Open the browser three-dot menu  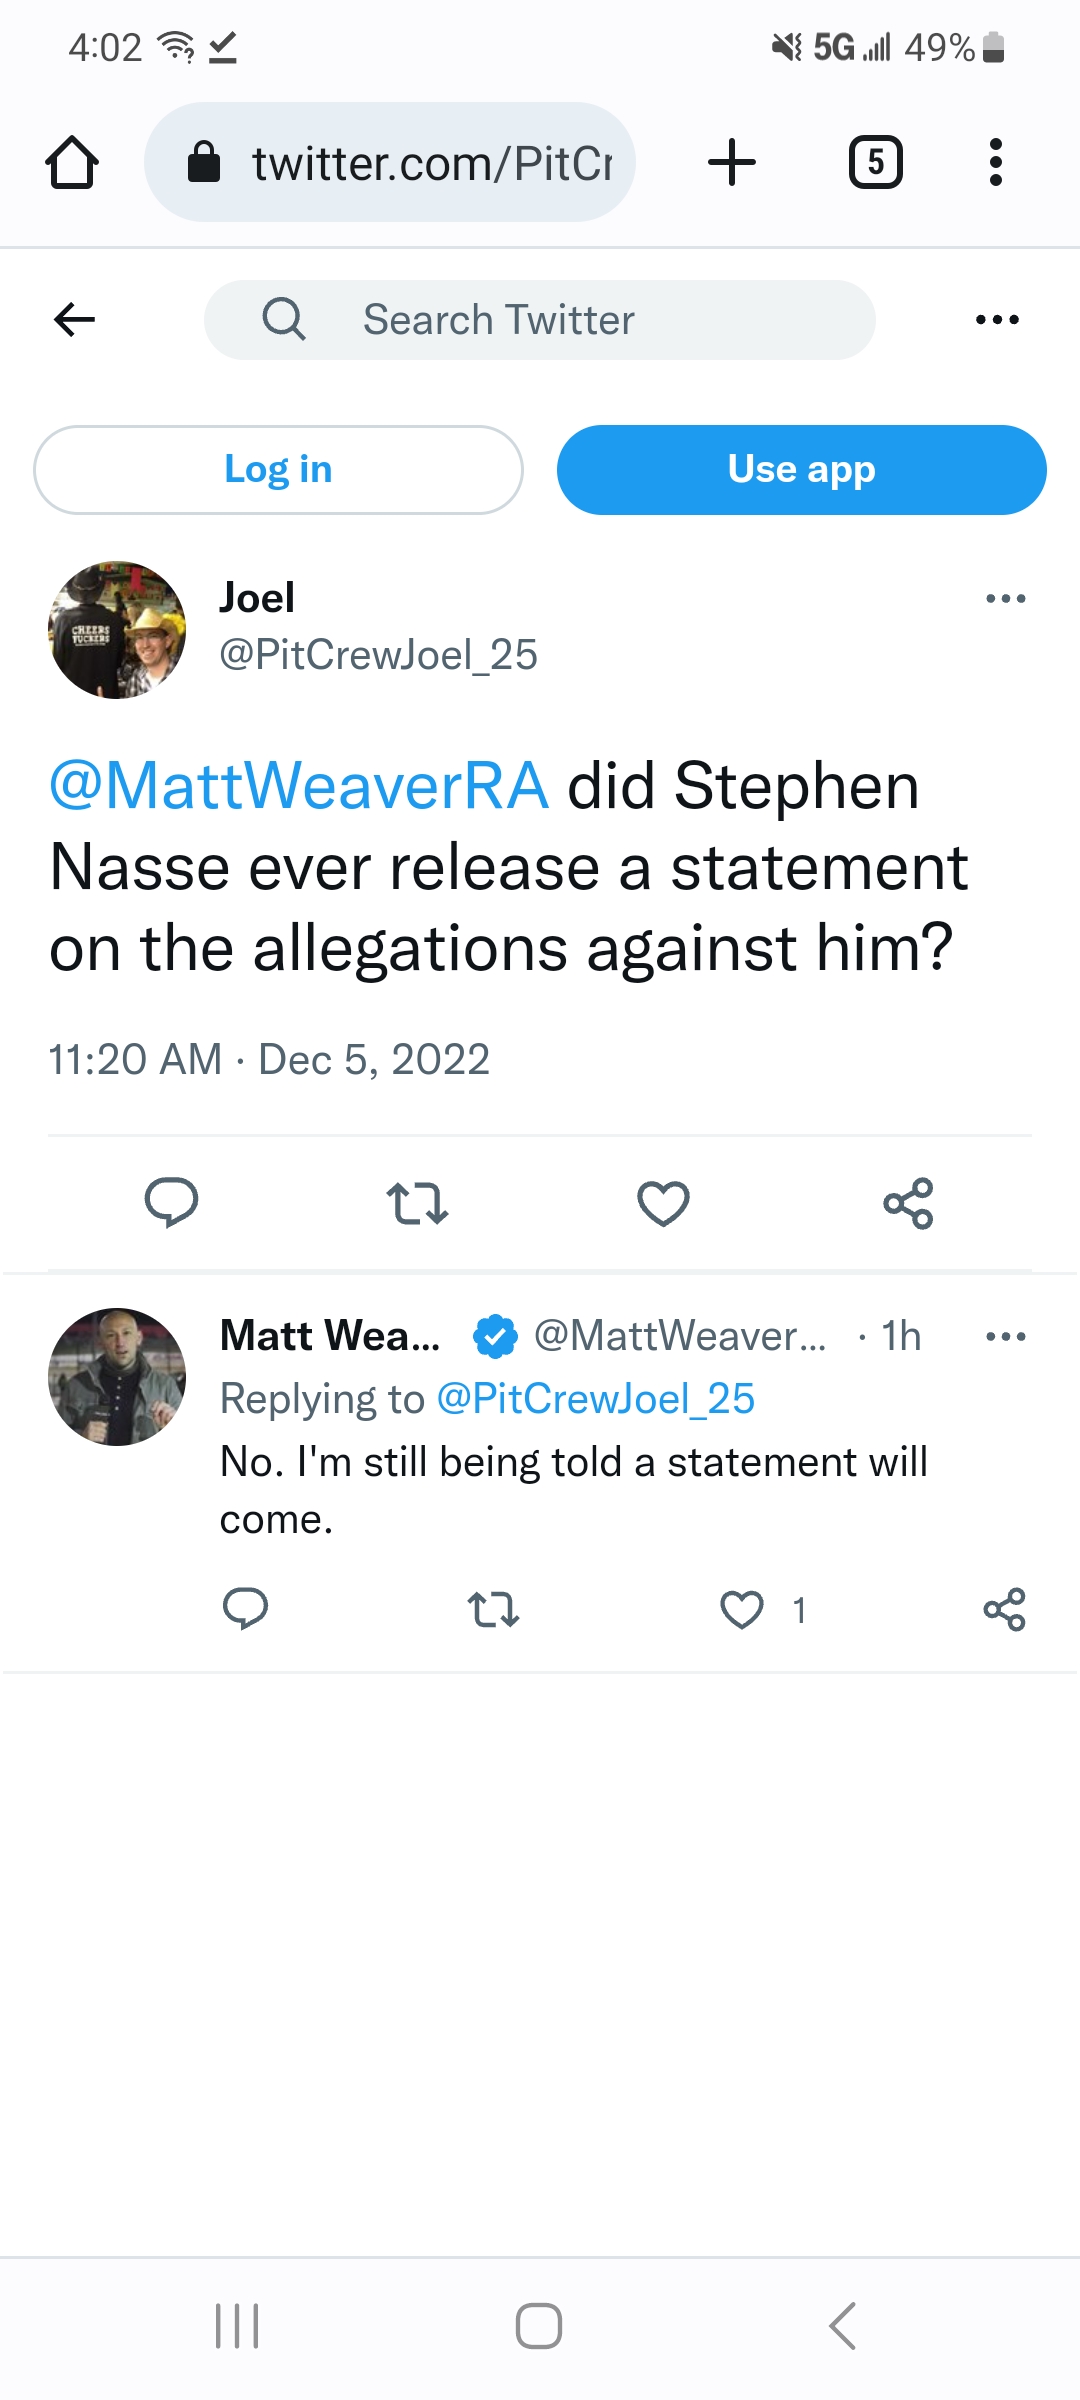[995, 162]
